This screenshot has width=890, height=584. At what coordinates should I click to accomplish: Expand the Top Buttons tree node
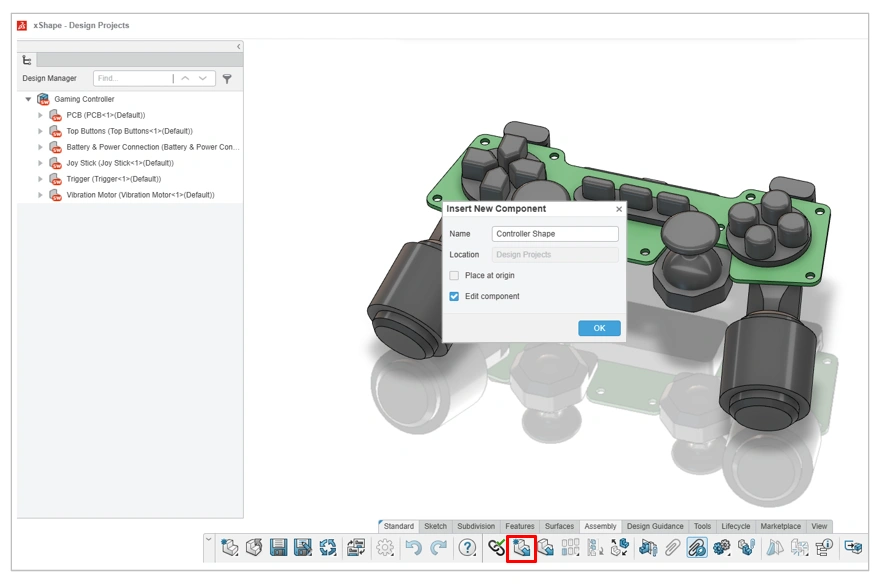[x=40, y=131]
